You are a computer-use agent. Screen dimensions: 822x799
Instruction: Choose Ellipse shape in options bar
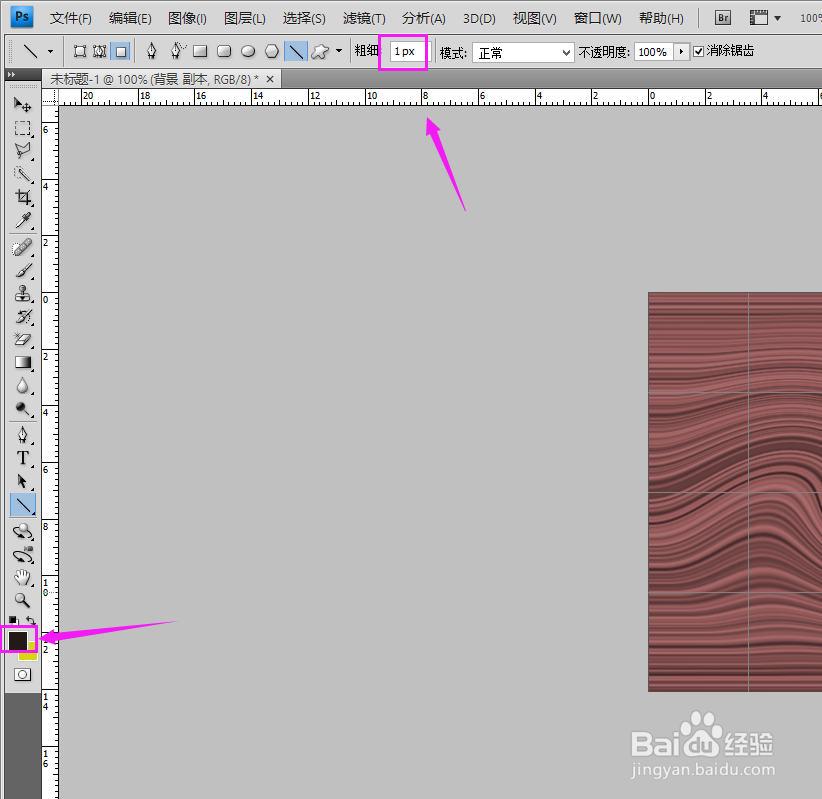248,51
